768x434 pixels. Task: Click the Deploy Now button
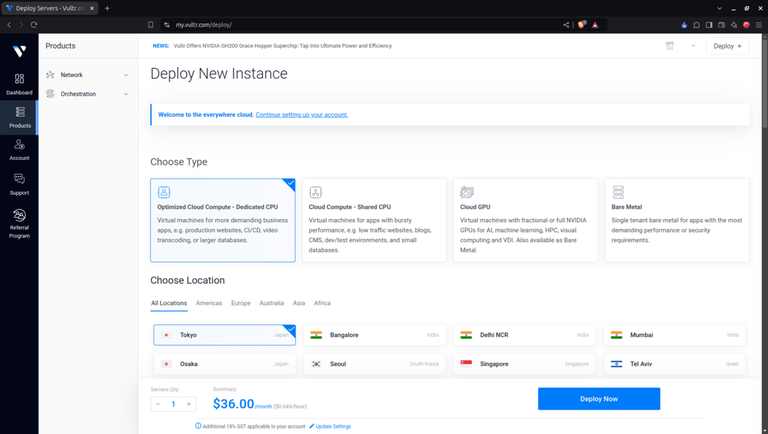599,399
